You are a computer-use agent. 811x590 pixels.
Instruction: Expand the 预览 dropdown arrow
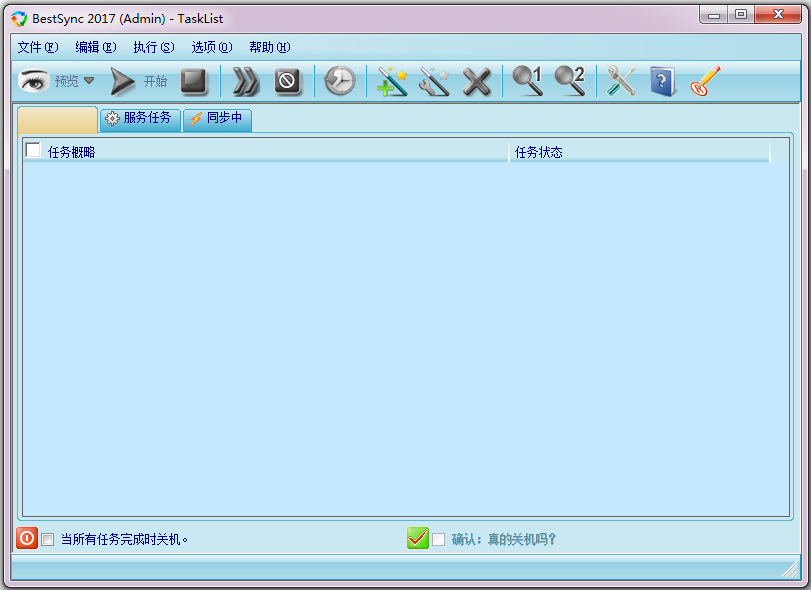(x=89, y=81)
